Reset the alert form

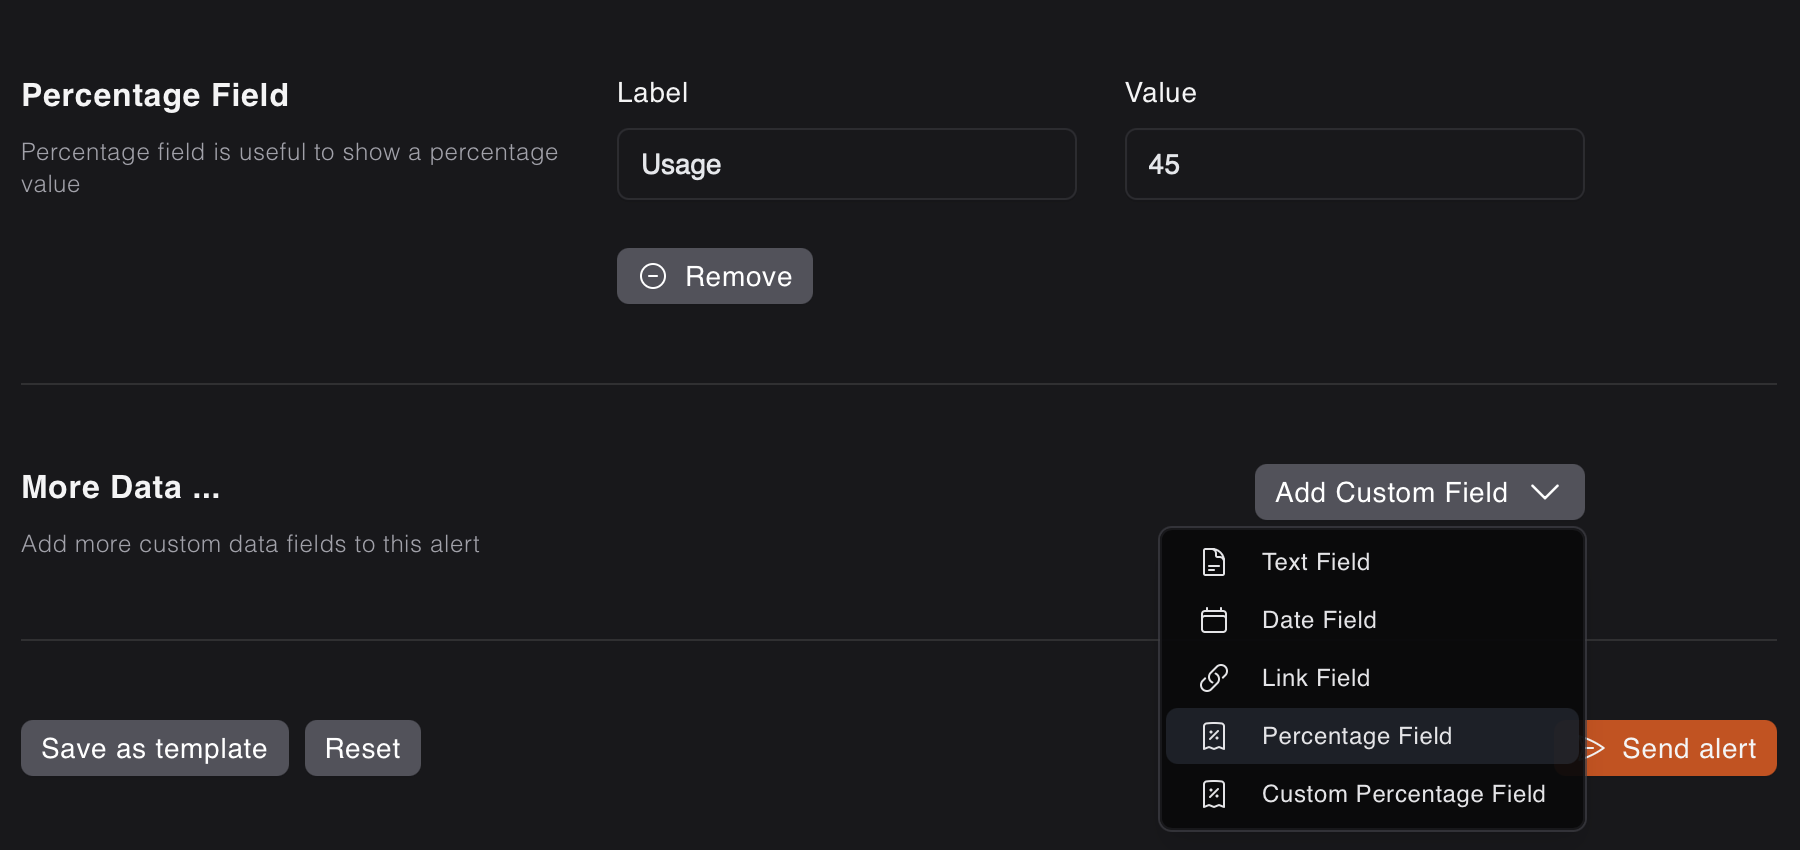click(x=362, y=748)
